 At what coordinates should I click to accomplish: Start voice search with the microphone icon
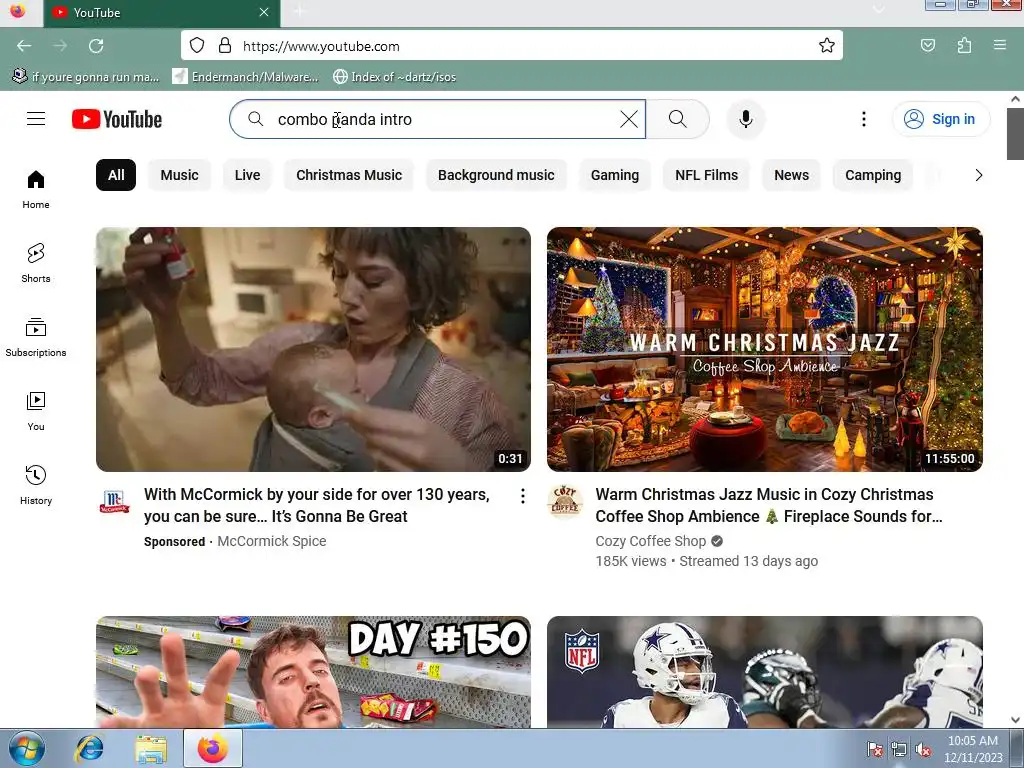tap(745, 119)
